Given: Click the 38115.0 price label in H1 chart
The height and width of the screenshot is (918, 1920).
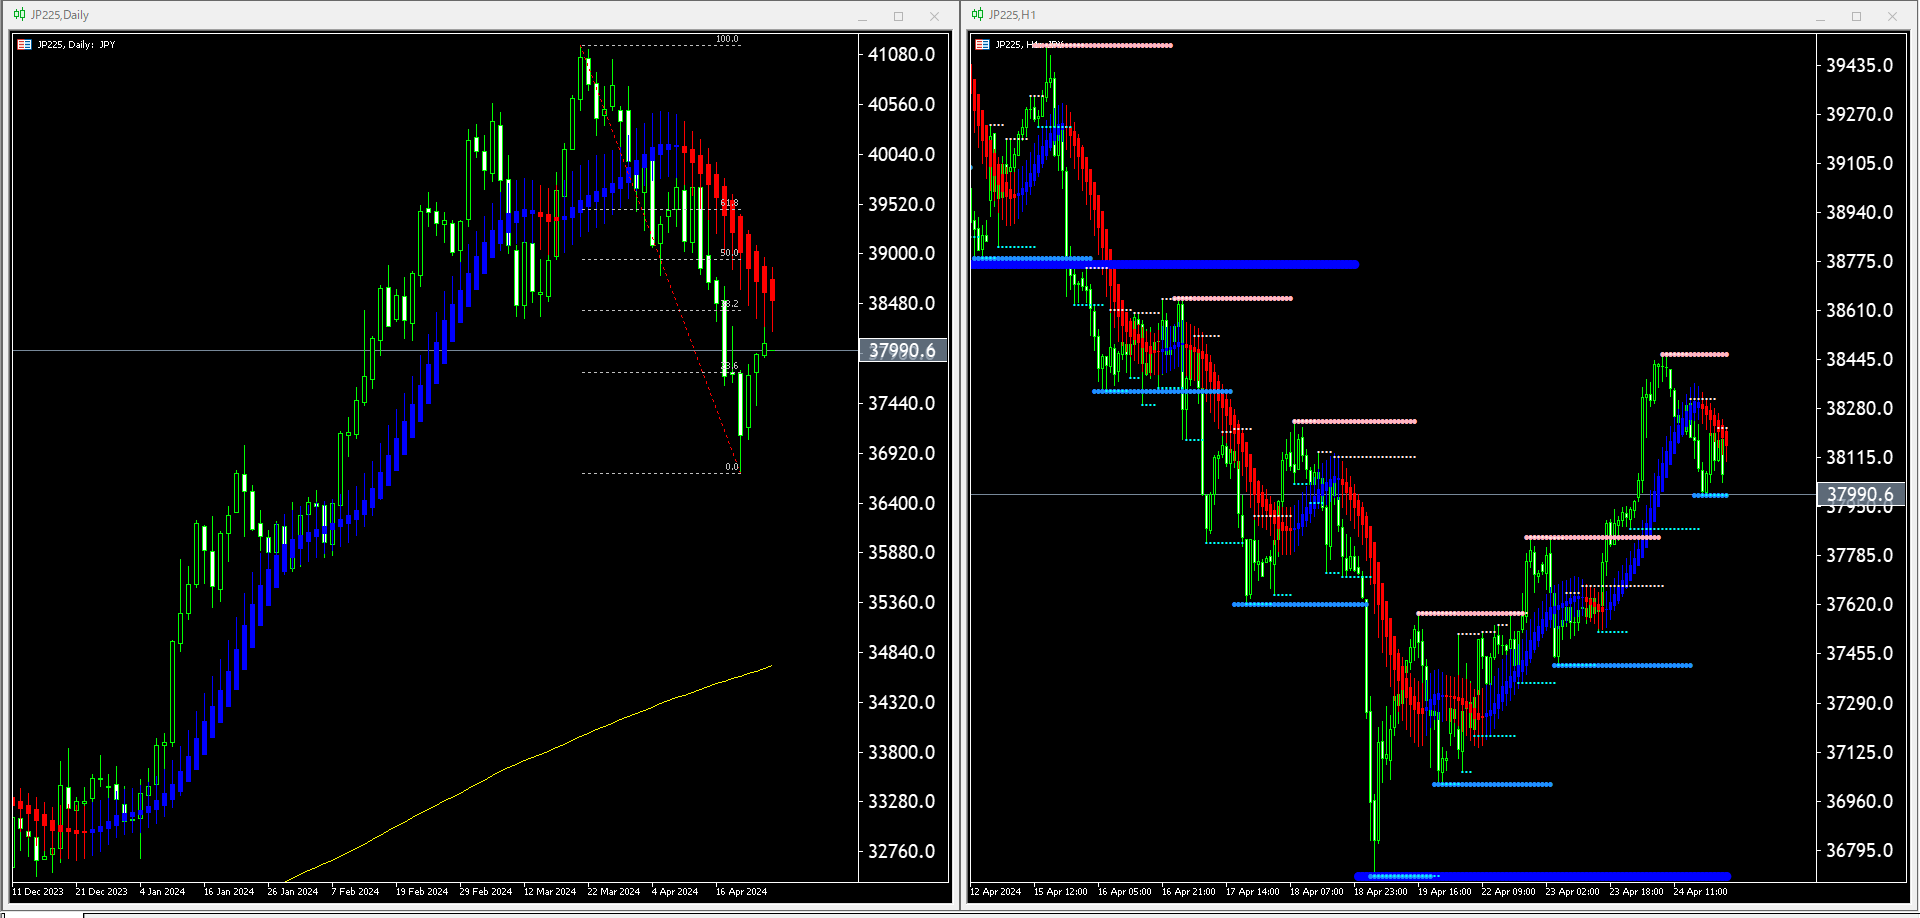Looking at the screenshot, I should coord(1860,458).
